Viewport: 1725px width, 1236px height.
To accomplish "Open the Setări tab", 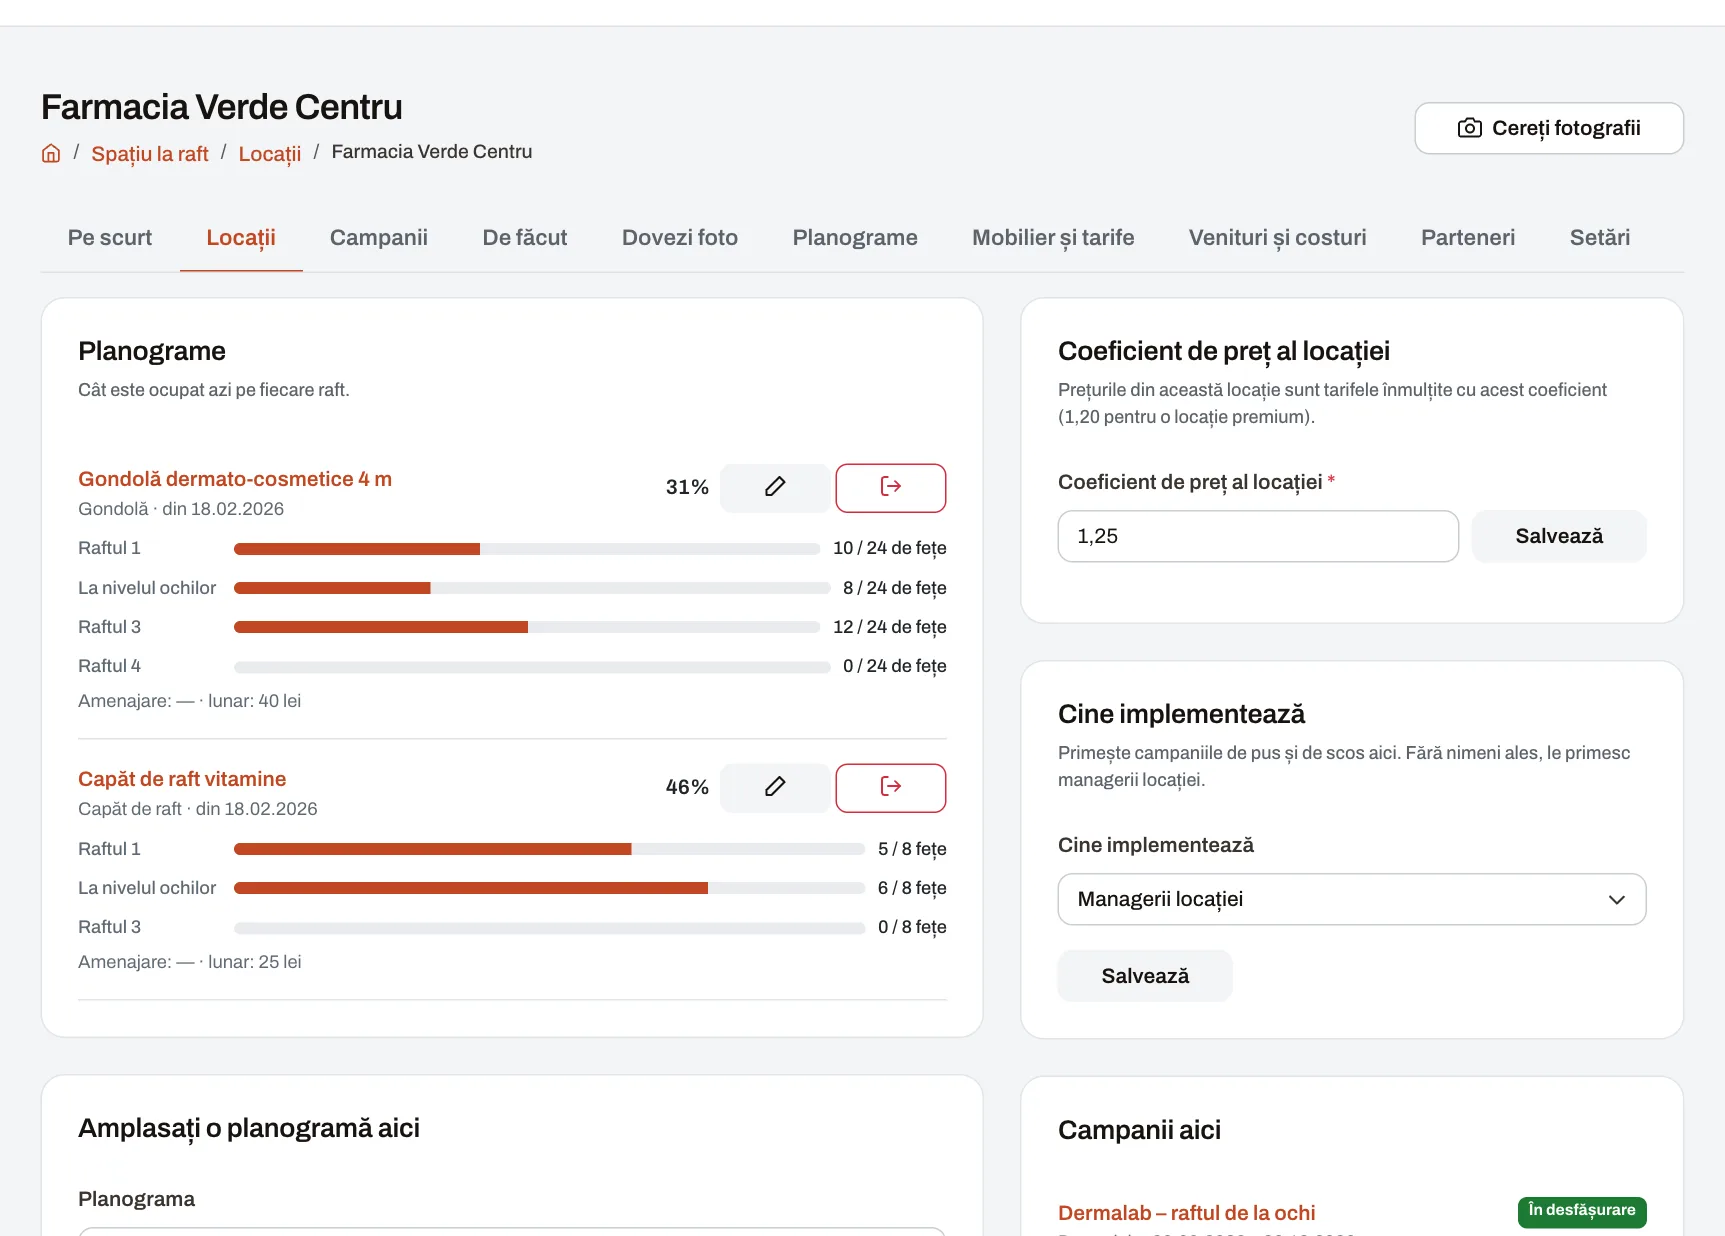I will tap(1600, 238).
